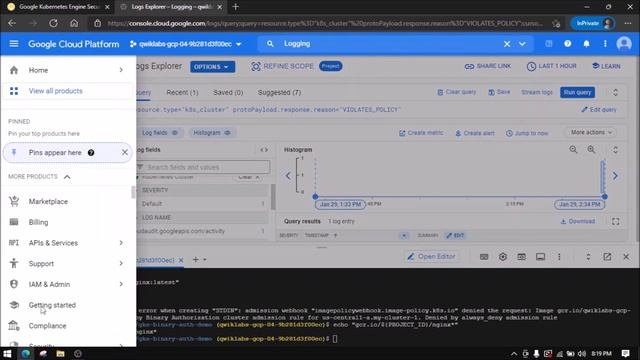This screenshot has height=360, width=640.
Task: Open the Options dropdown button
Action: click(212, 67)
